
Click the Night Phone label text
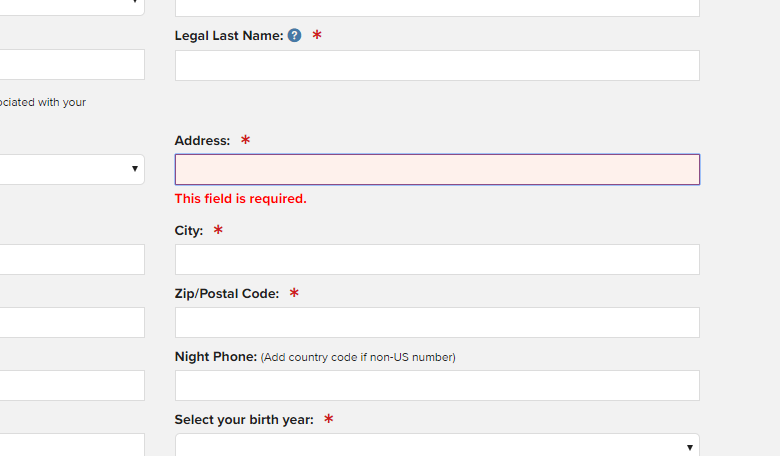(216, 357)
